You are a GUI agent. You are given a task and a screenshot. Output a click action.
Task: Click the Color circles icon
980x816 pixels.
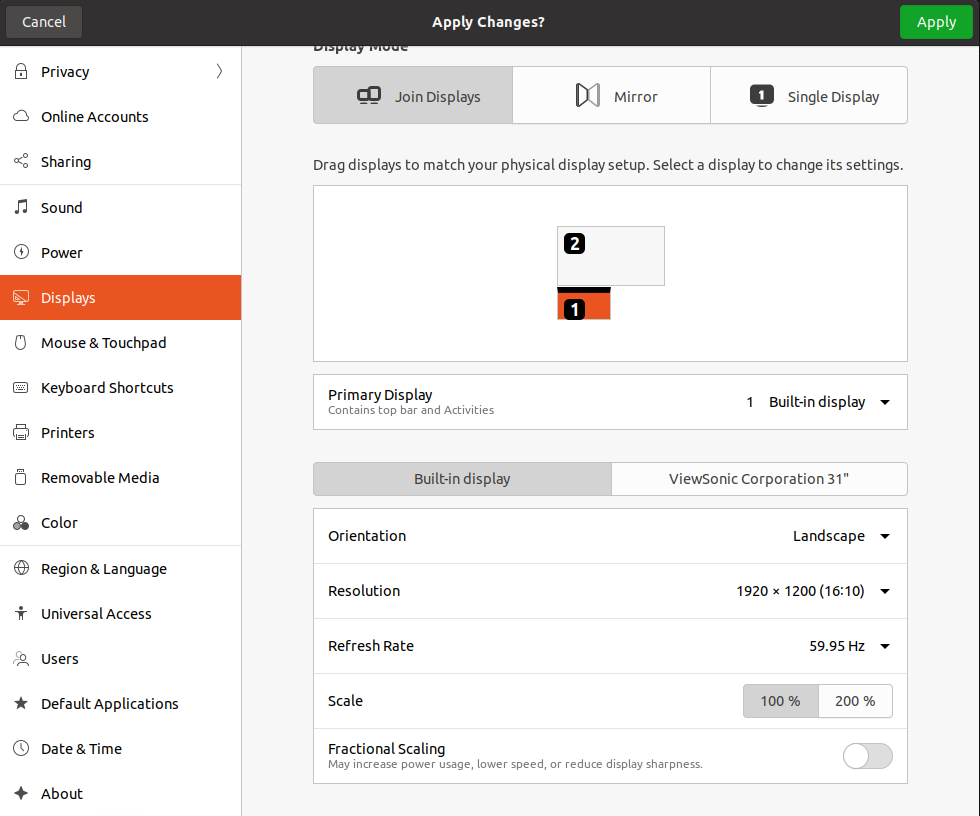(21, 522)
